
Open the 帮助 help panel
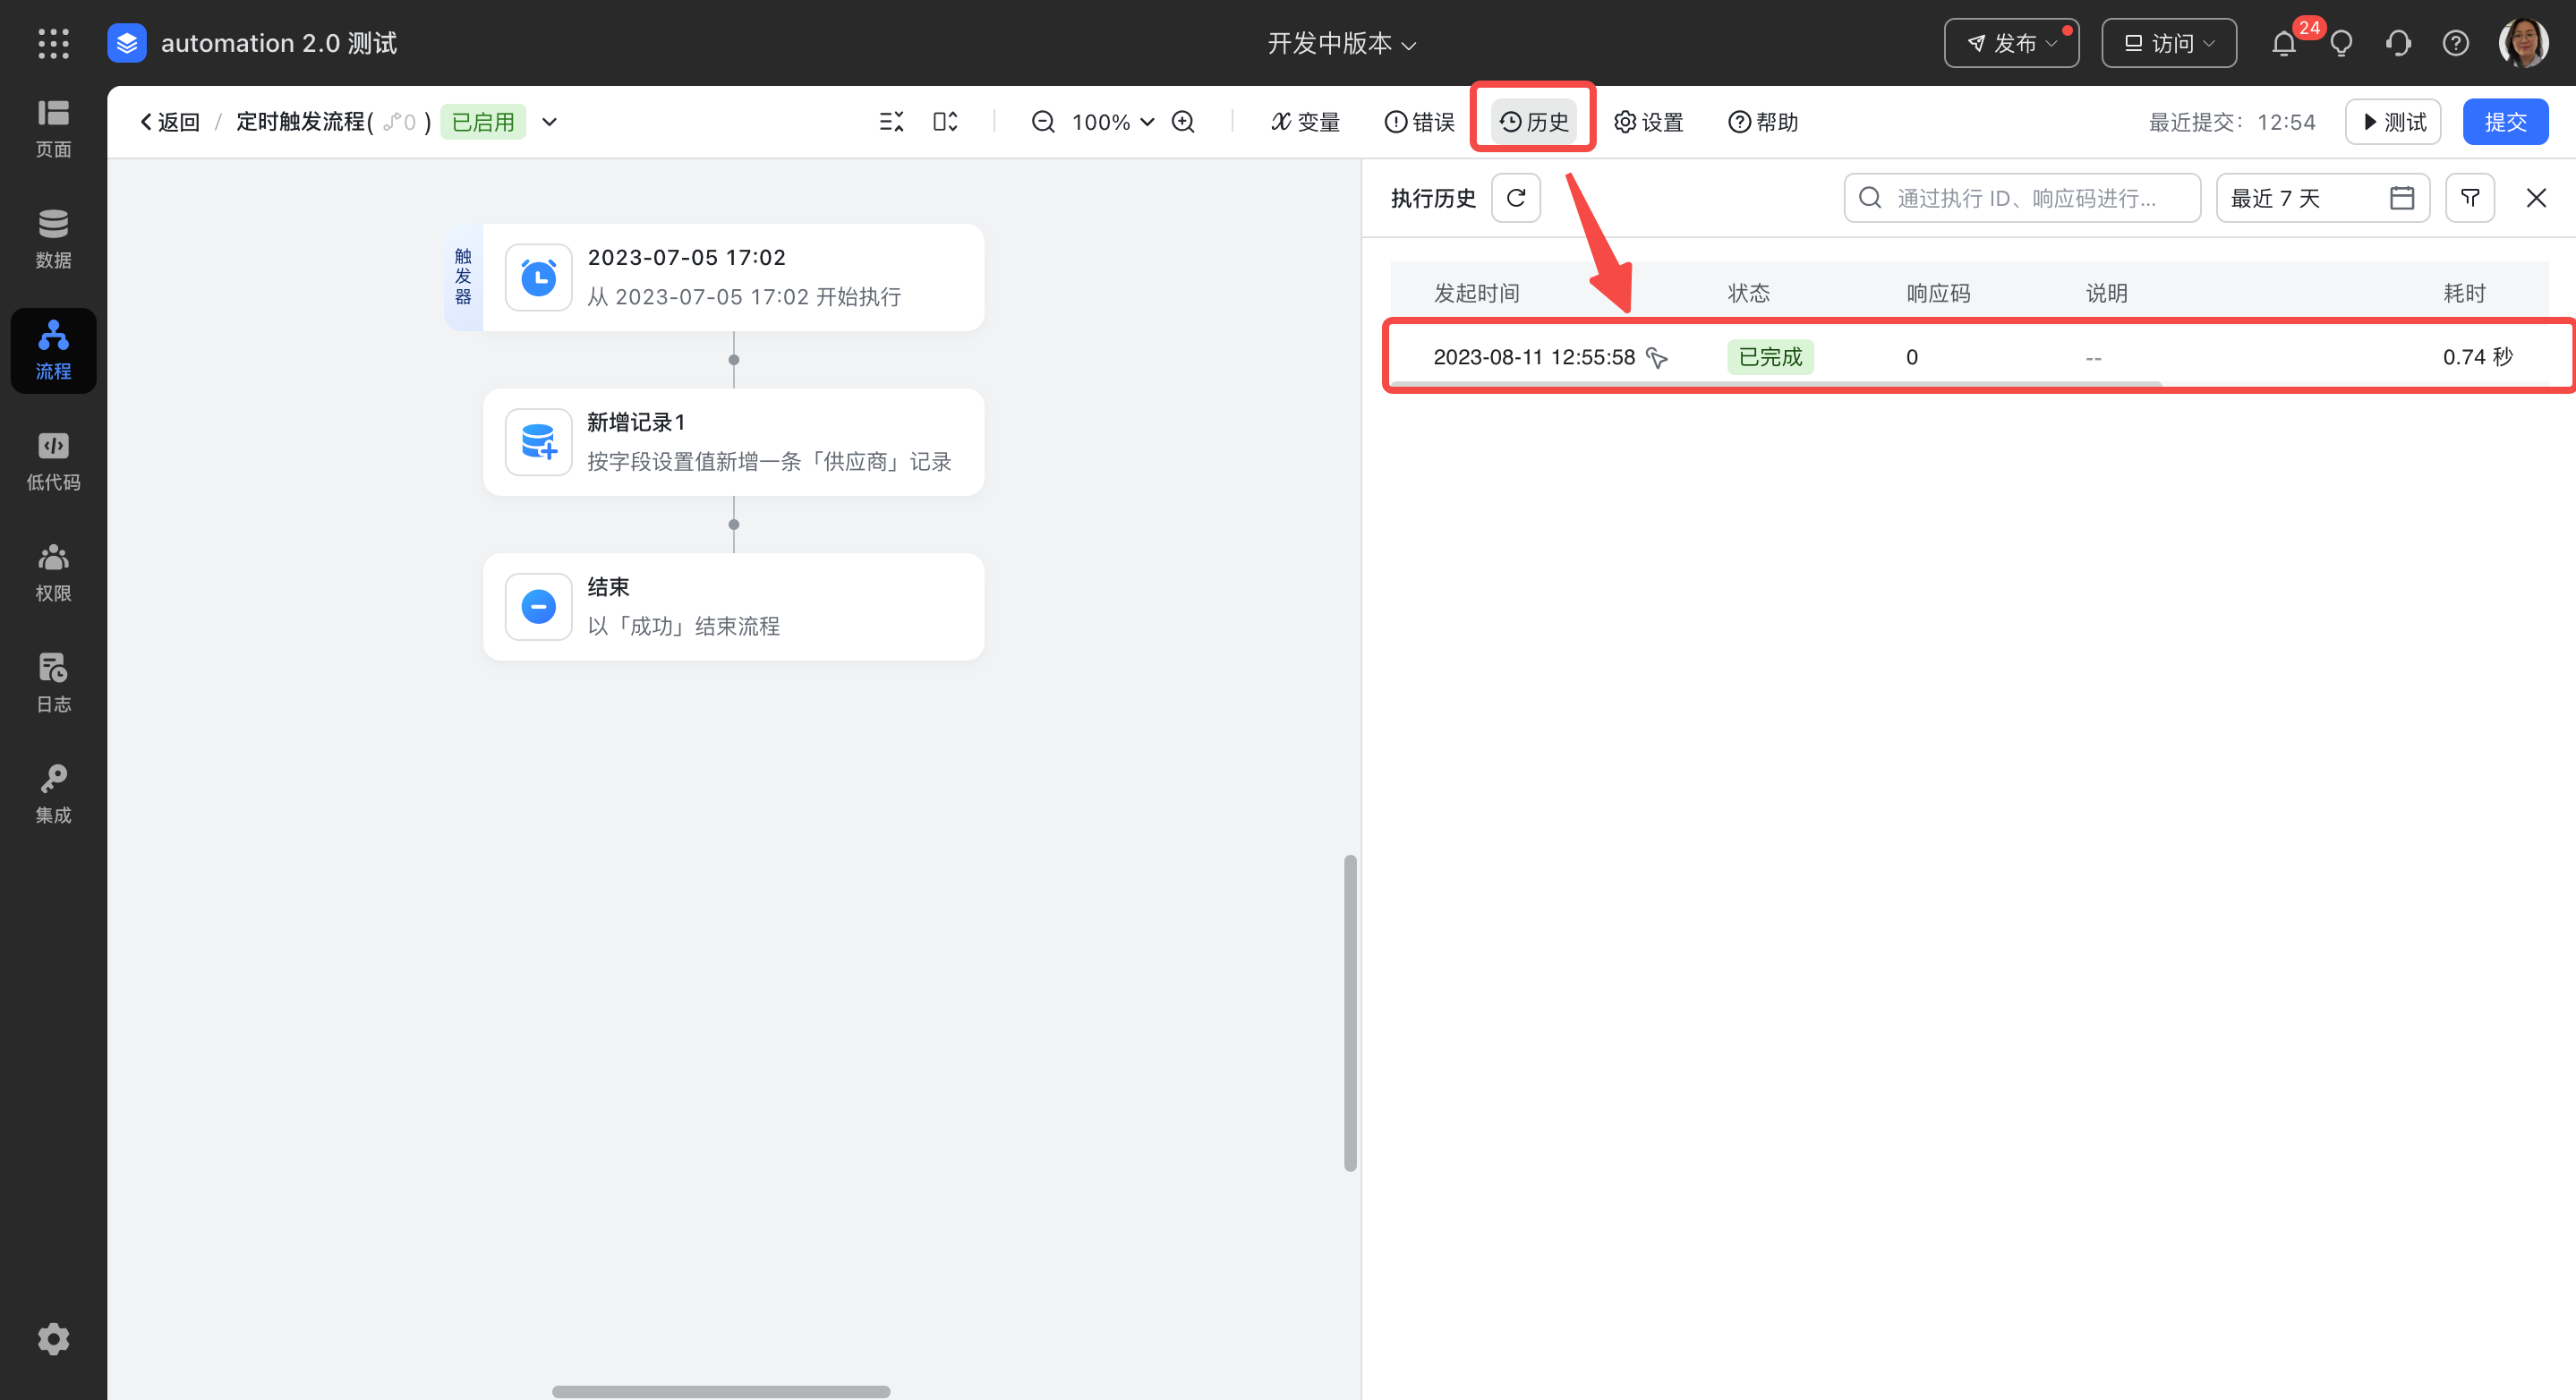1764,122
